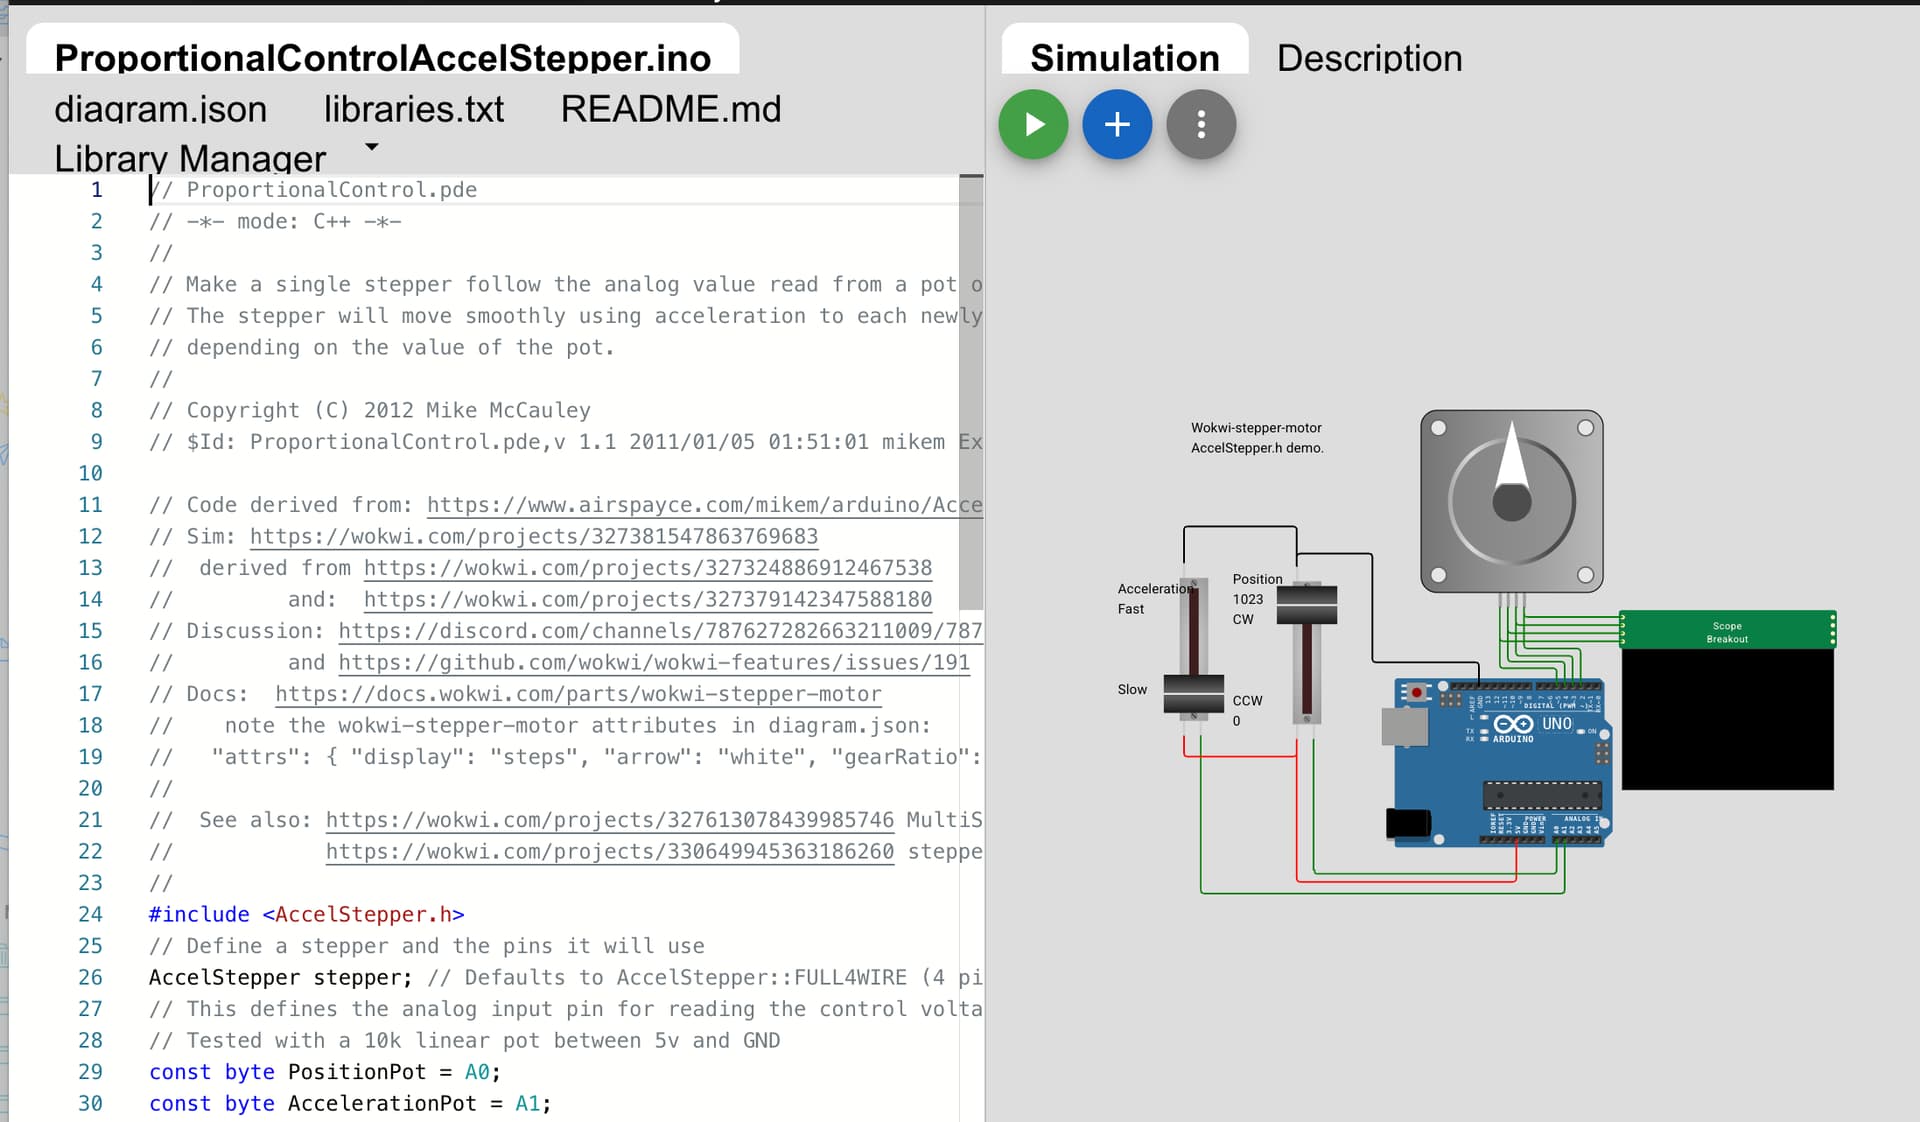Click the Arduino DC power jack
The height and width of the screenshot is (1122, 1920).
point(1408,823)
